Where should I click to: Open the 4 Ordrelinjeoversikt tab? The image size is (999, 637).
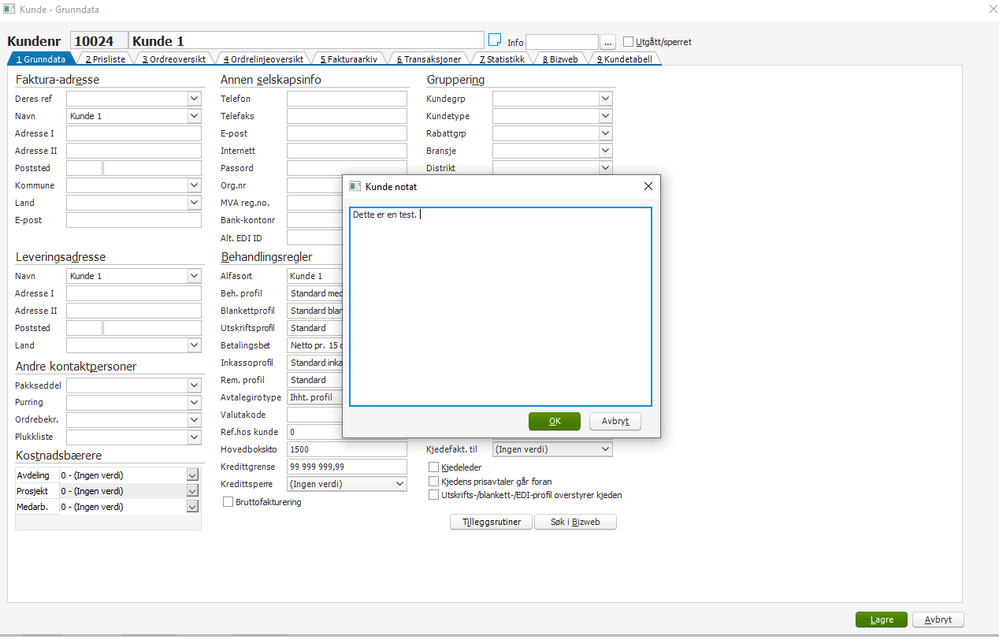click(x=263, y=59)
